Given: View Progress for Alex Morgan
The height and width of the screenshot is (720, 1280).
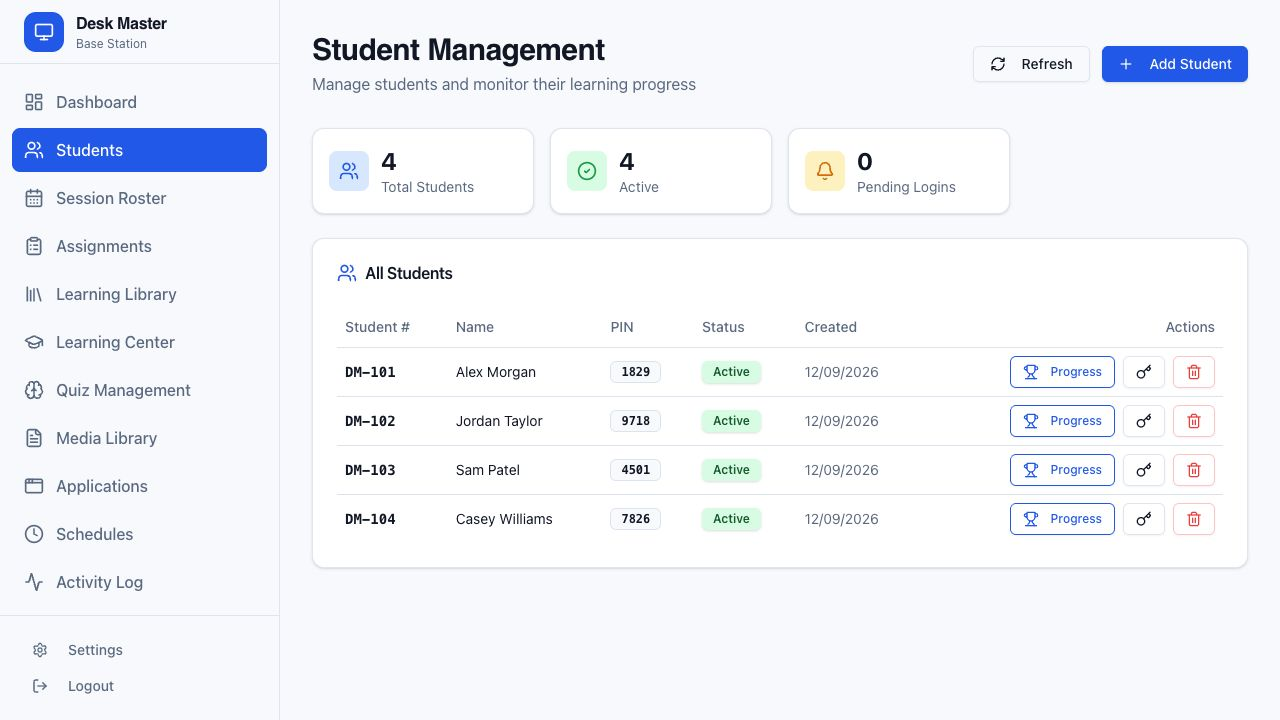Looking at the screenshot, I should pos(1062,372).
